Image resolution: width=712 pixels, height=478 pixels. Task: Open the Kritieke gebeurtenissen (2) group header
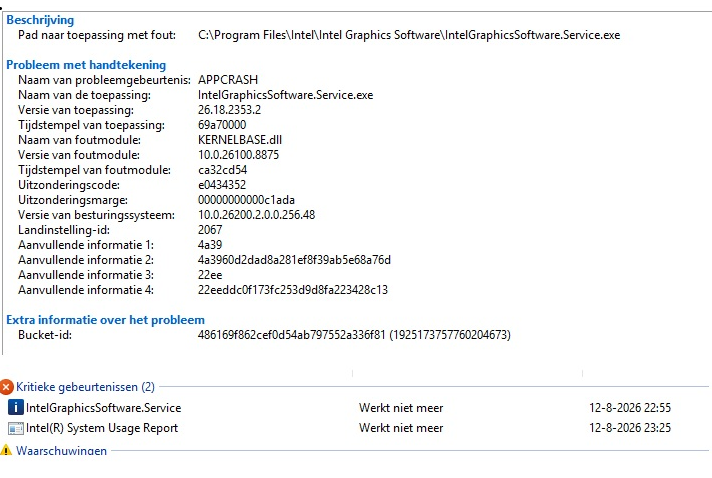(x=85, y=387)
